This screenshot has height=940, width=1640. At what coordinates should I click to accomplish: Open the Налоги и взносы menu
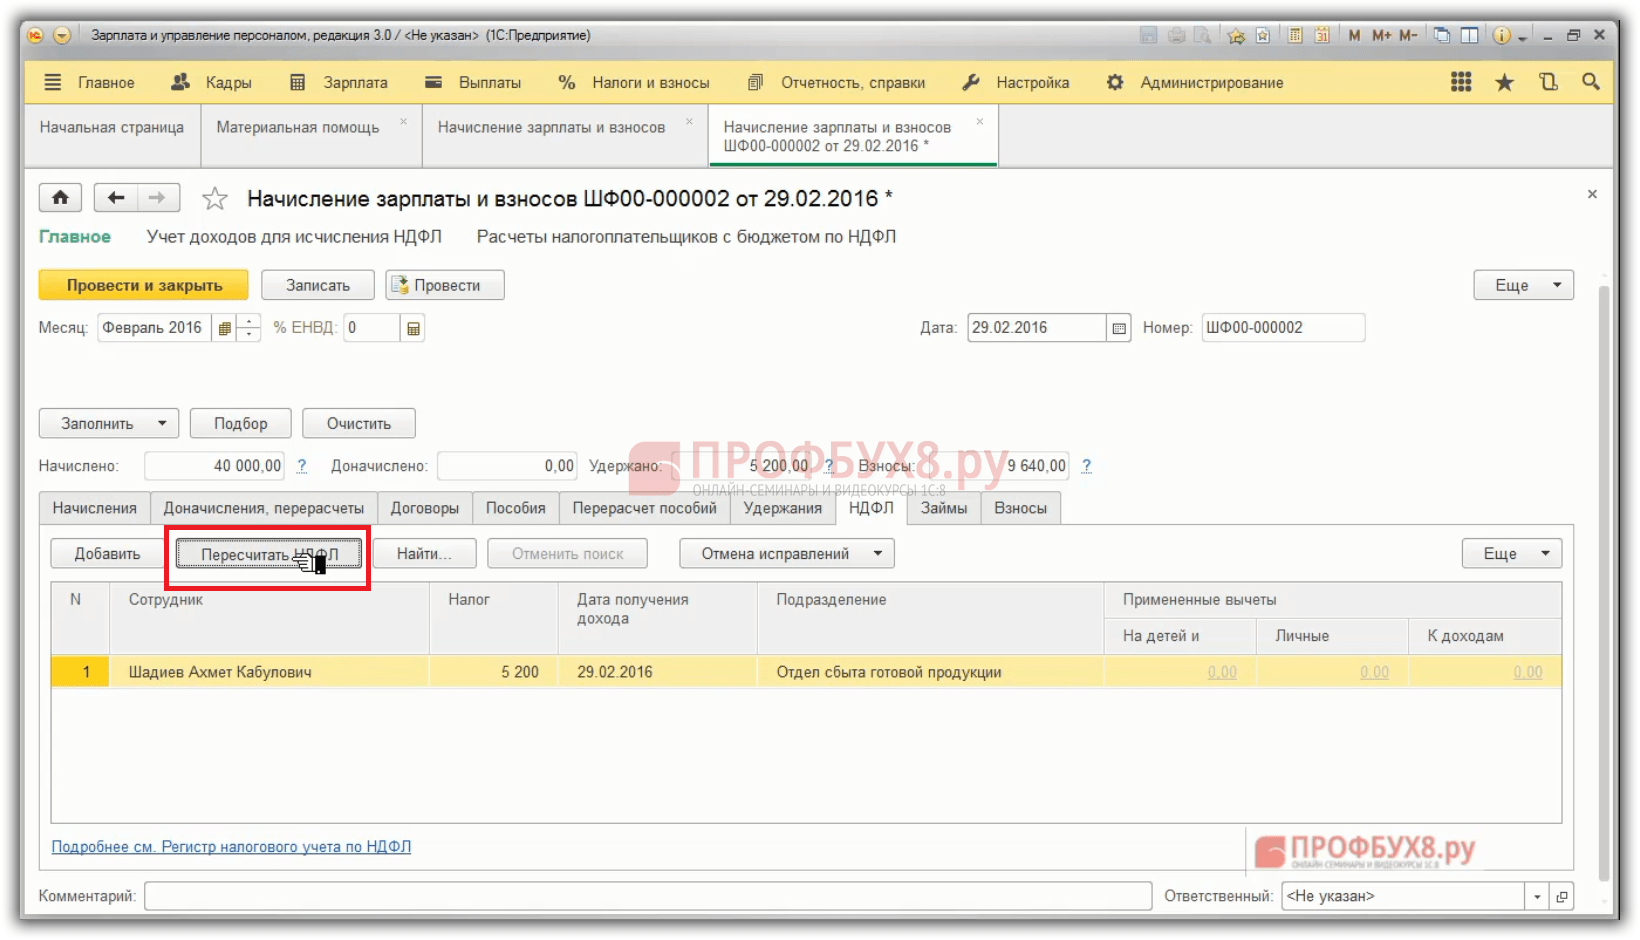pyautogui.click(x=633, y=82)
